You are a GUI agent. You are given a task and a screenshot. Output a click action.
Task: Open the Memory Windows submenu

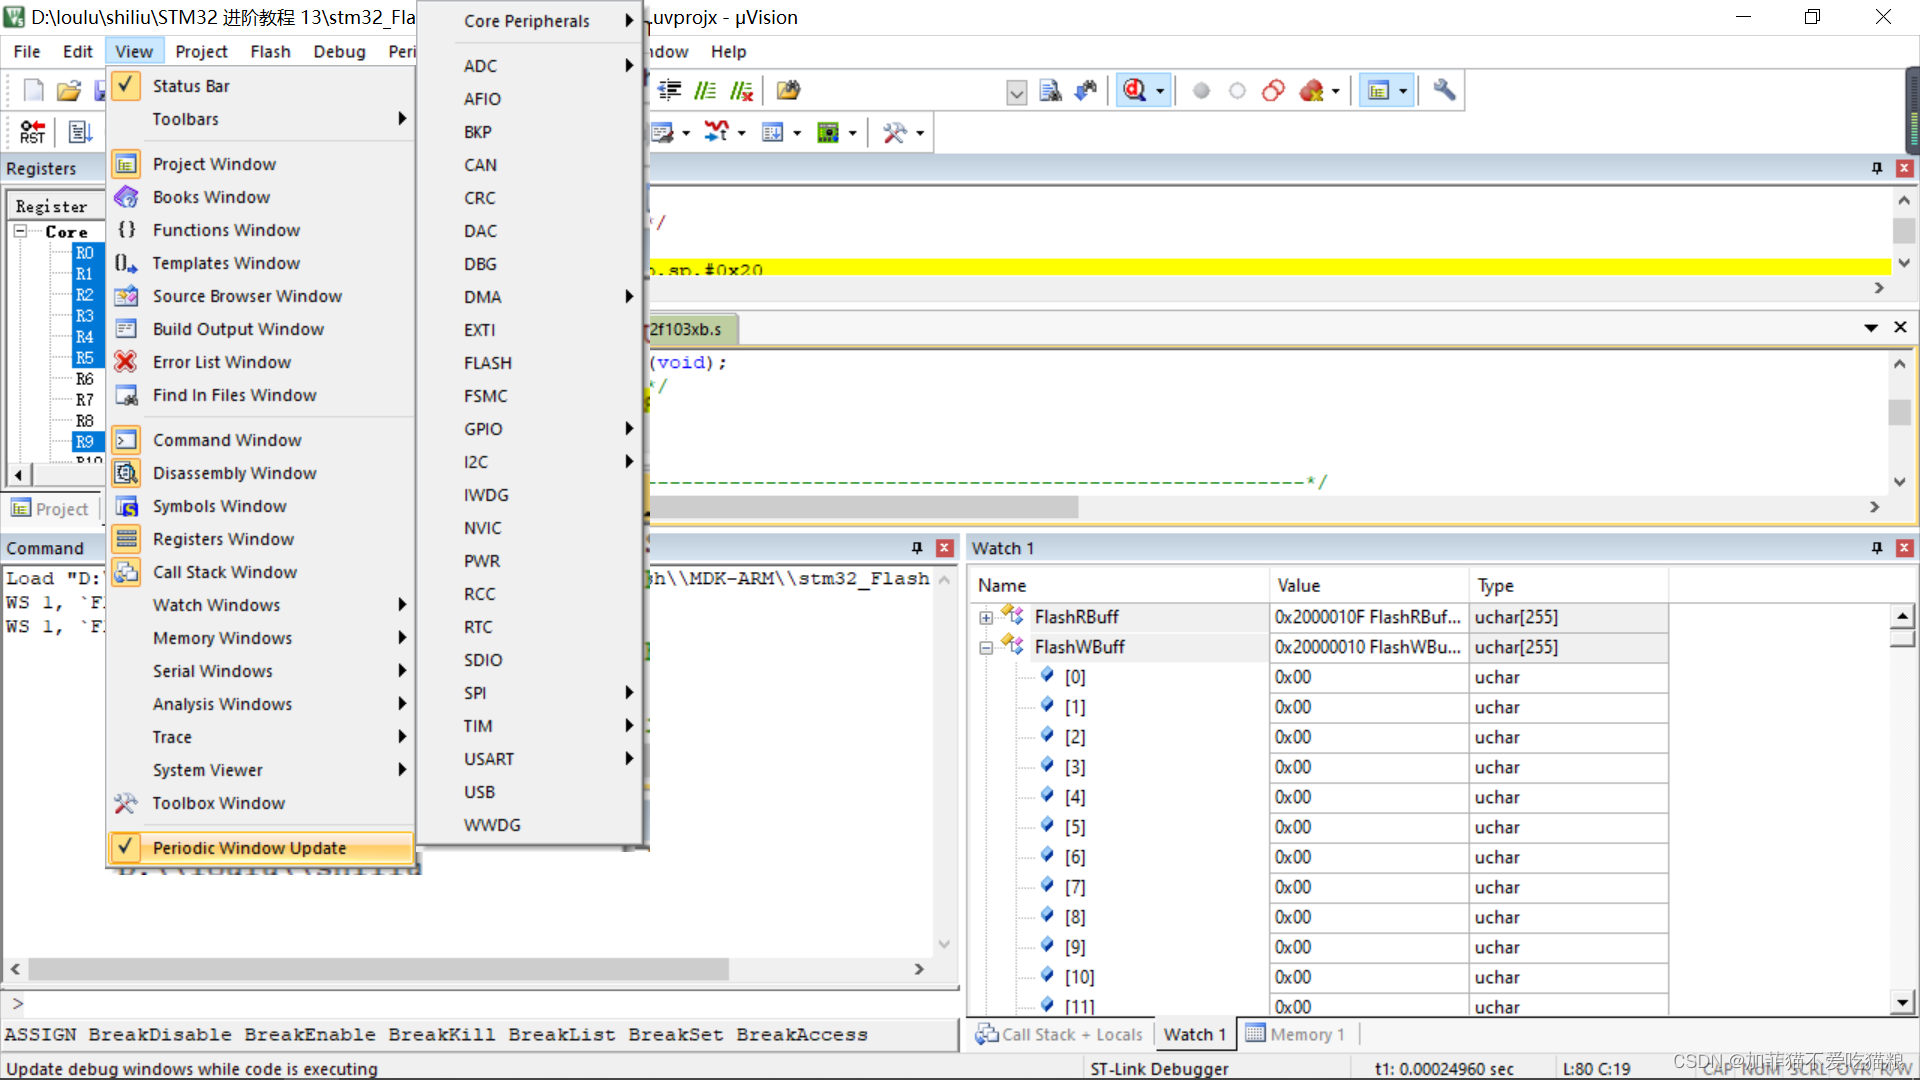tap(260, 638)
